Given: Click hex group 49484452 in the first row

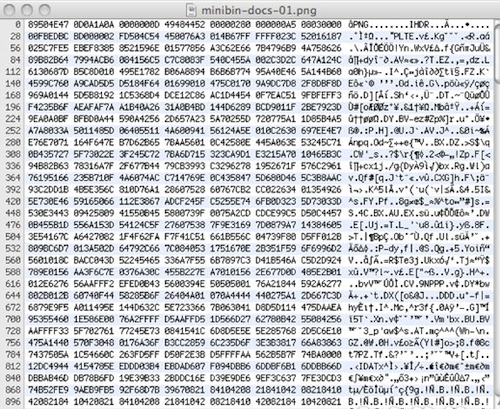Looking at the screenshot, I should (185, 25).
